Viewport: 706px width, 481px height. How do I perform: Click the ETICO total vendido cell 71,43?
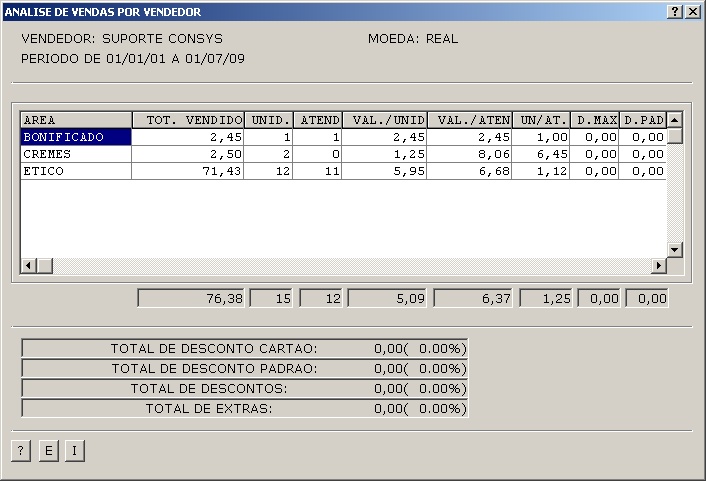(x=188, y=171)
